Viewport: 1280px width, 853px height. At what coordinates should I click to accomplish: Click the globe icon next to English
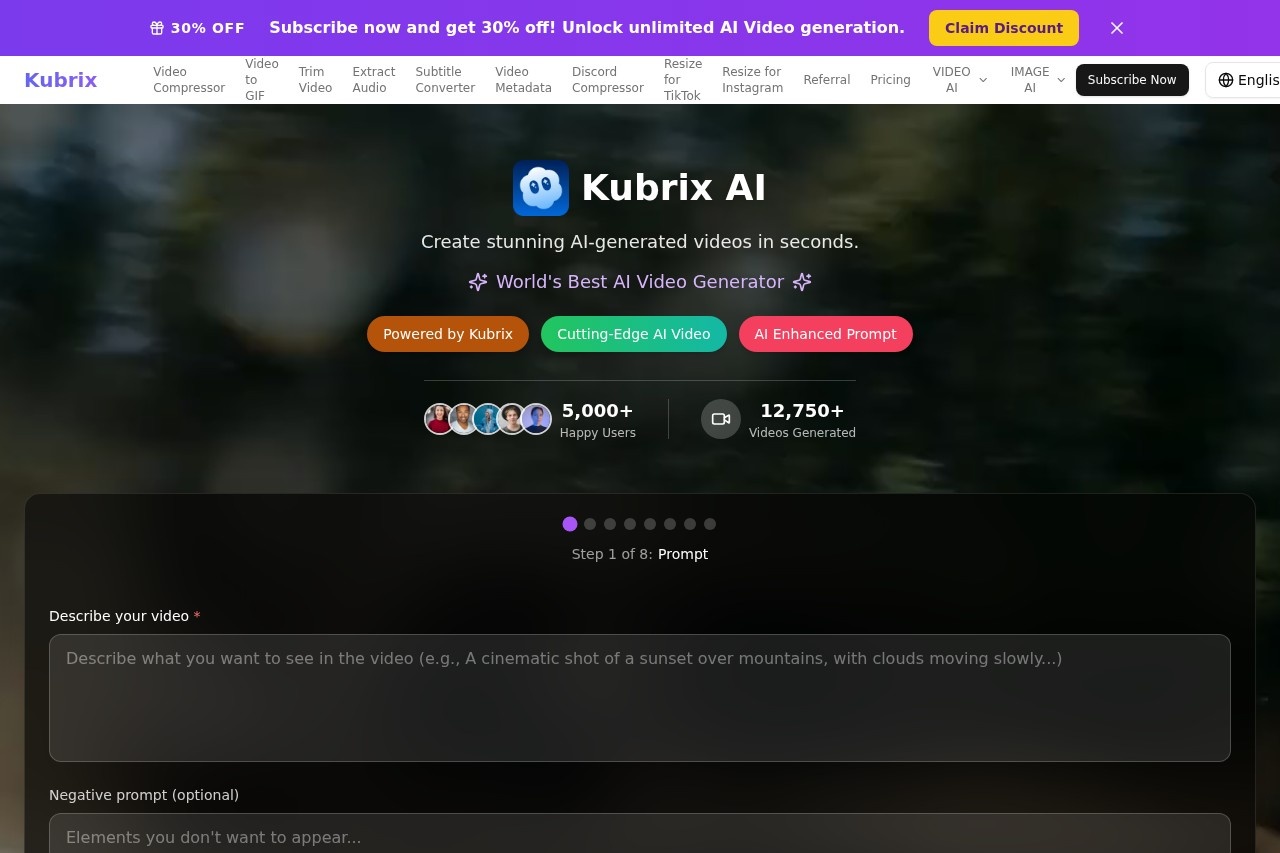tap(1228, 80)
